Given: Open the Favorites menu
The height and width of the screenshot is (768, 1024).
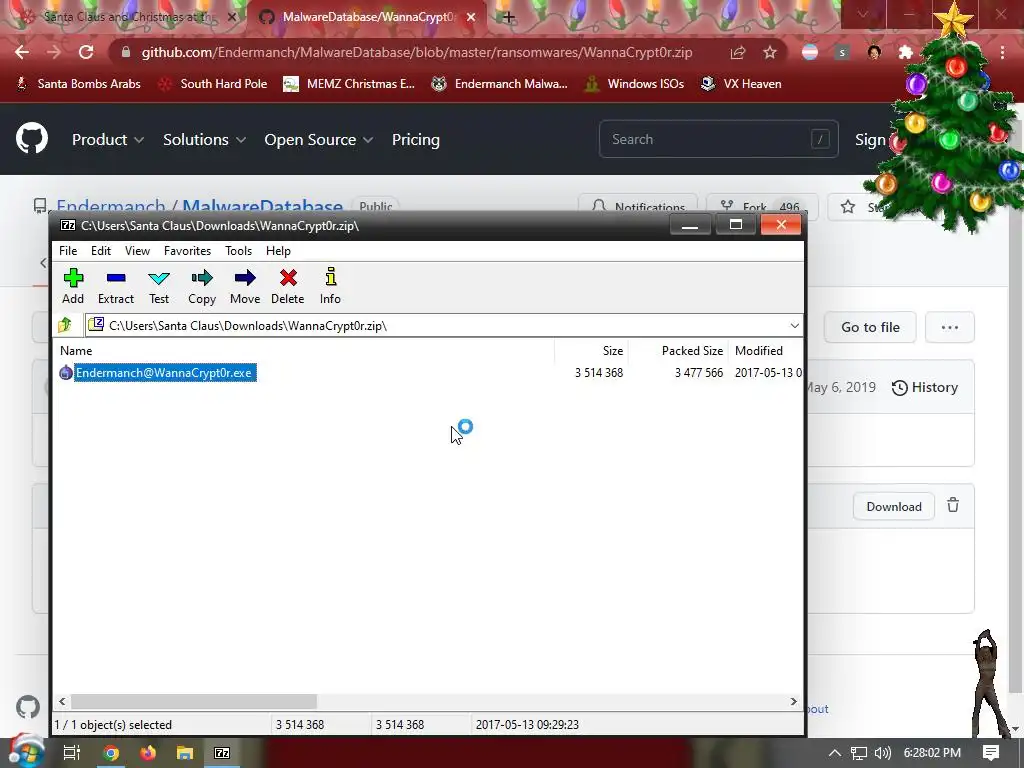Looking at the screenshot, I should coord(187,251).
